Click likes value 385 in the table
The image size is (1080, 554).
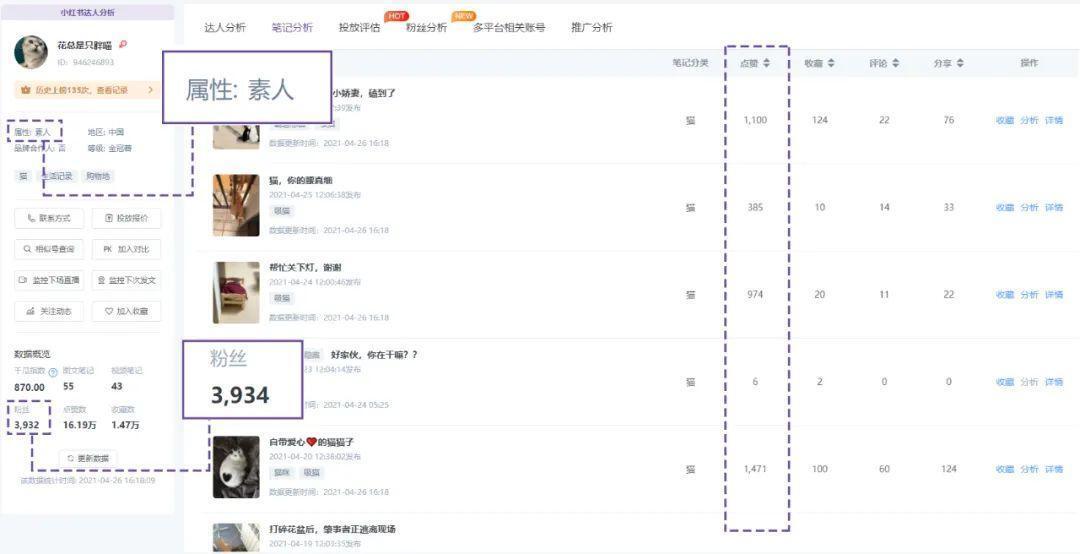tap(755, 207)
